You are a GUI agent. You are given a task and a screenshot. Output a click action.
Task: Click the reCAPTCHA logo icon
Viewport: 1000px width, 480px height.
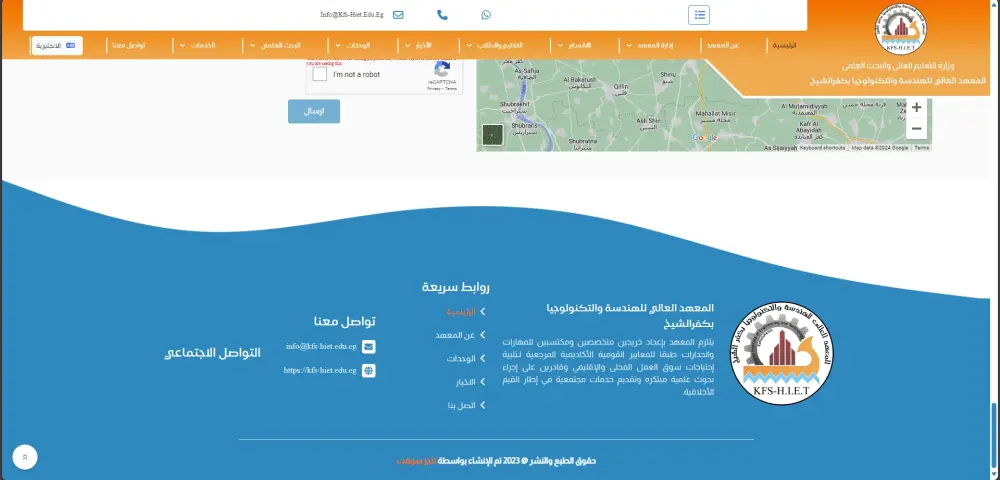[x=442, y=69]
